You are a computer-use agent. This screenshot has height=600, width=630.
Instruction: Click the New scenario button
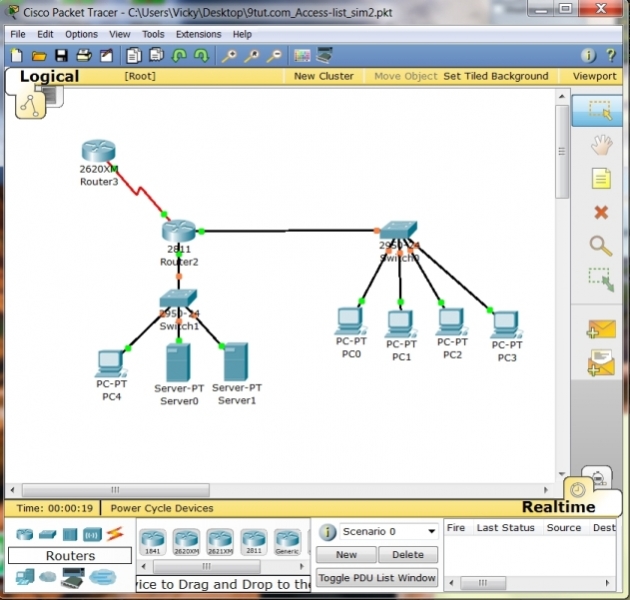point(346,554)
